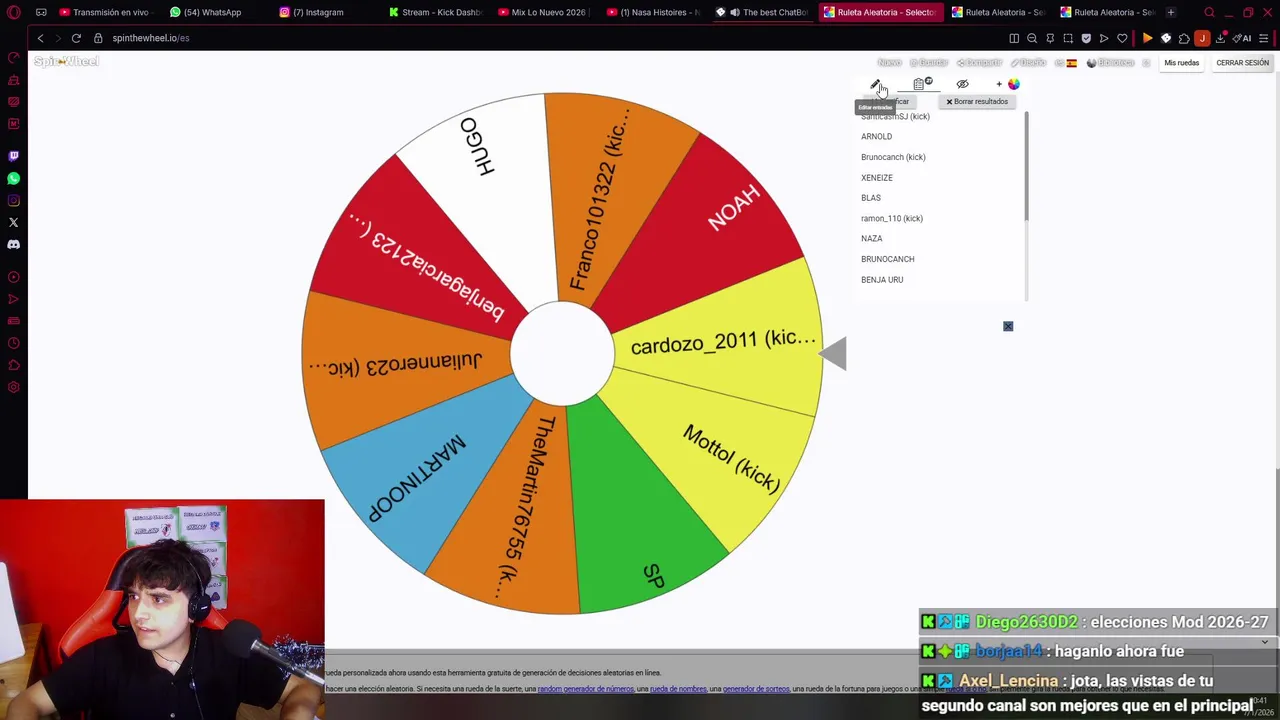Click the pencil edit entries icon
Viewport: 1280px width, 720px height.
(875, 84)
